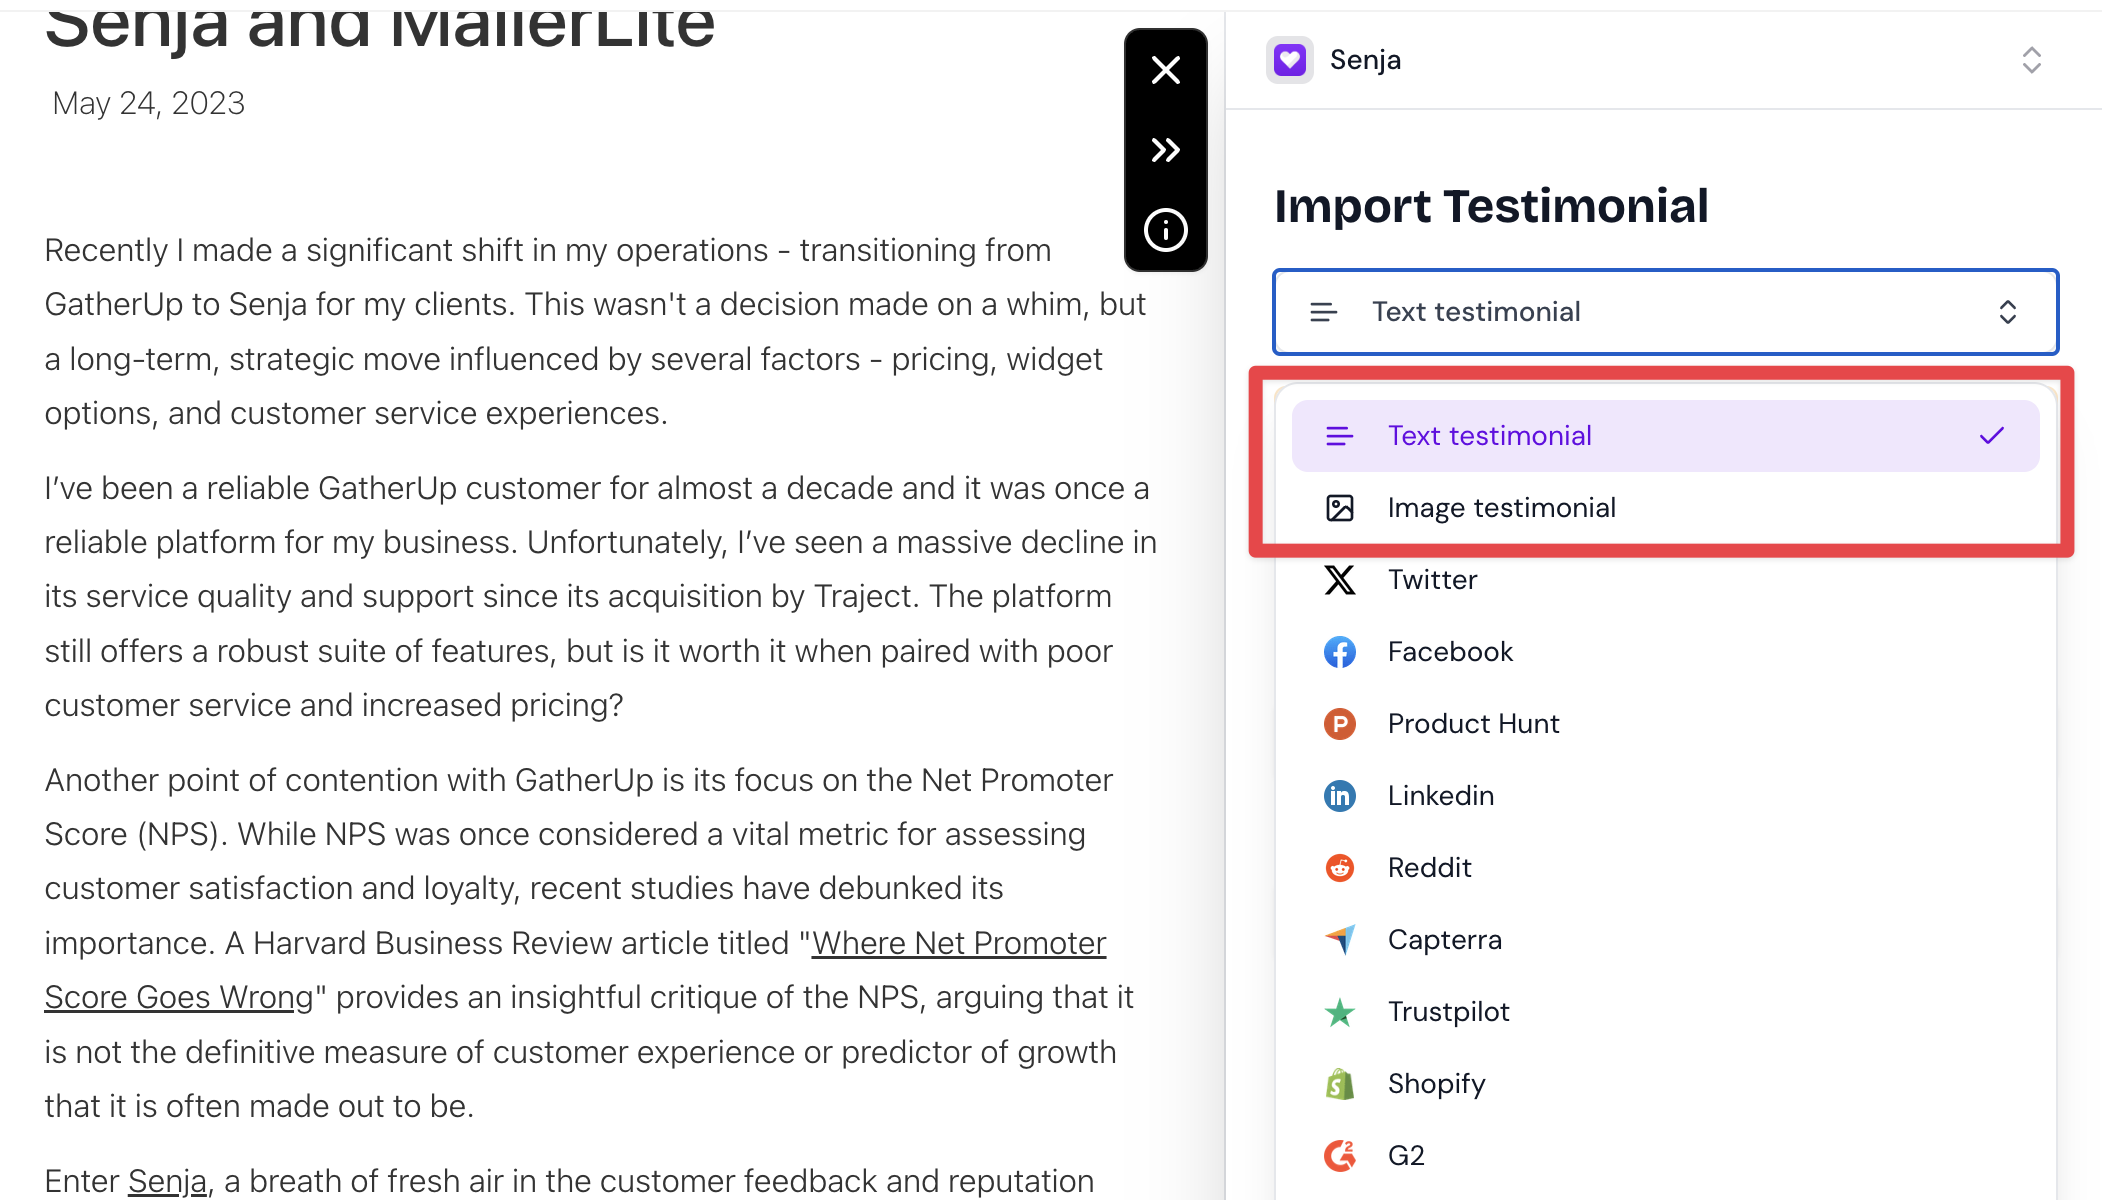Choose the Trustpilot option
Image resolution: width=2102 pixels, height=1200 pixels.
click(1448, 1012)
